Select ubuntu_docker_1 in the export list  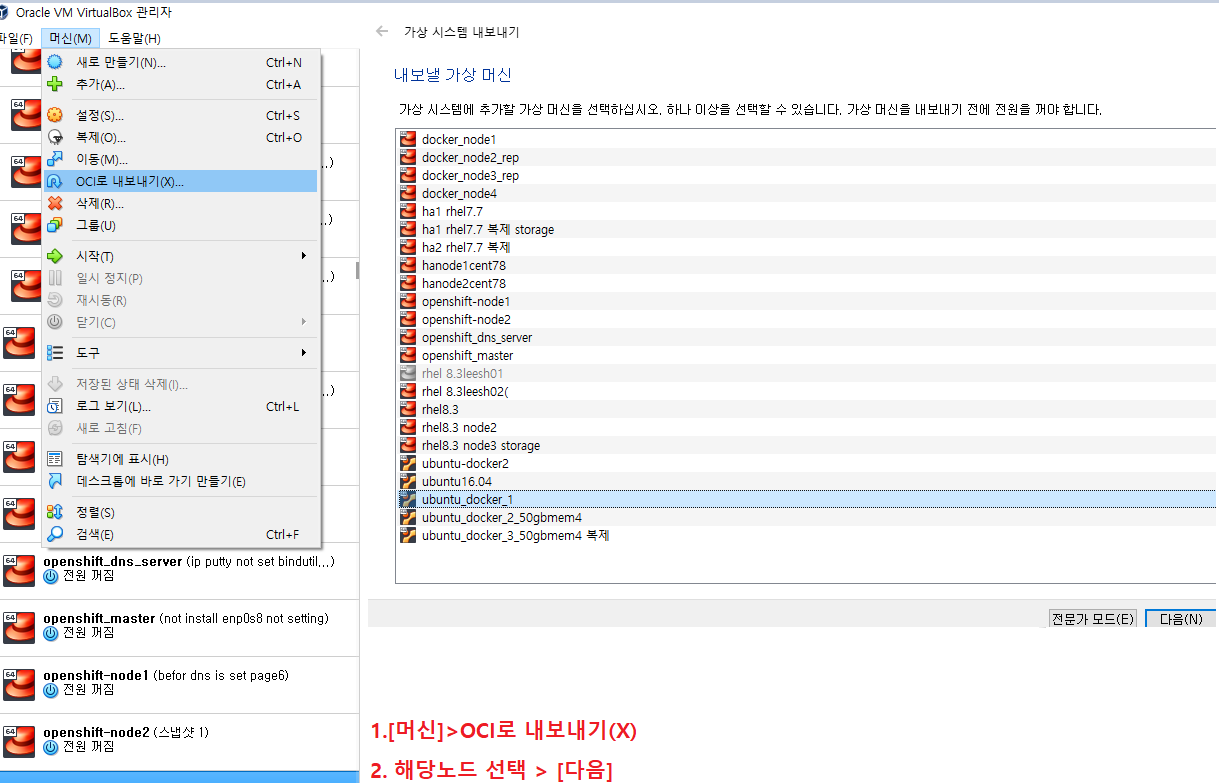(807, 499)
